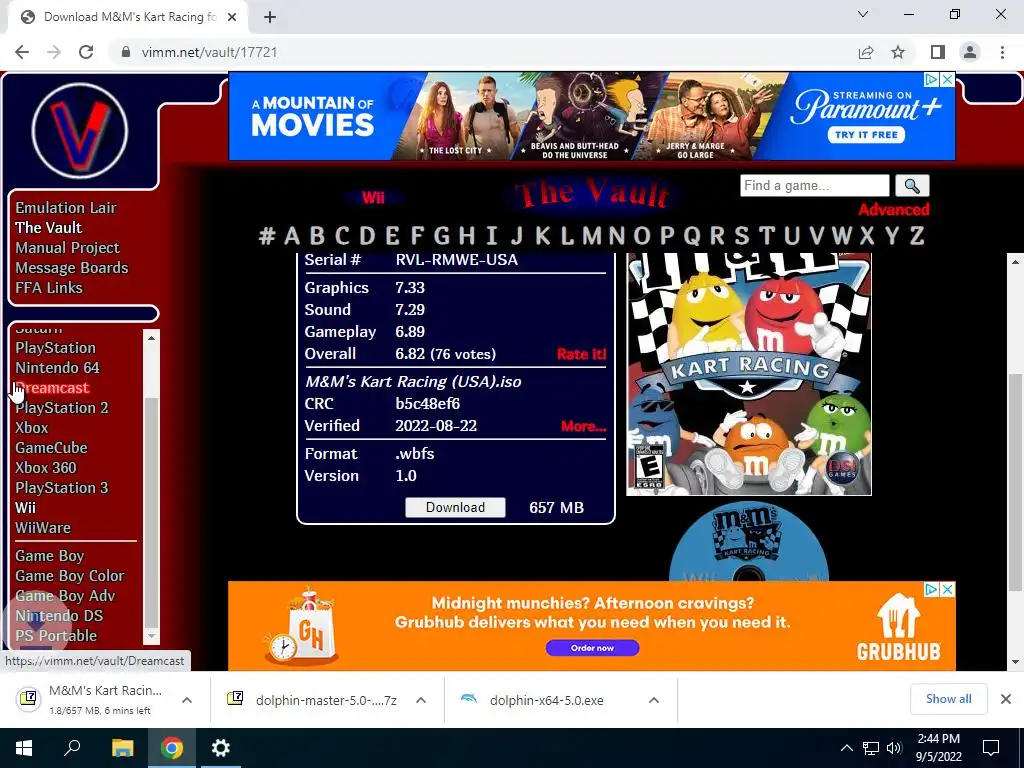1024x768 pixels.
Task: Open the volume control
Action: coord(894,748)
